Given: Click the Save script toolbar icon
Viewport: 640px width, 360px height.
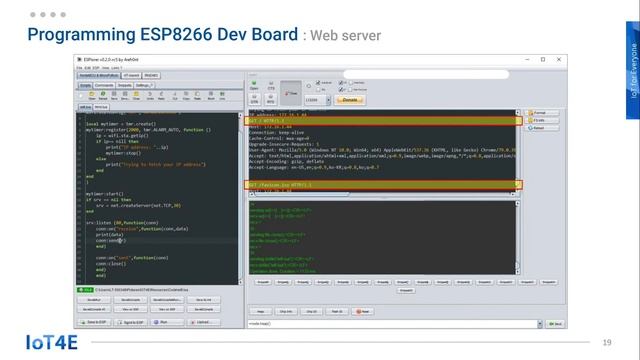Looking at the screenshot, I should tap(114, 96).
